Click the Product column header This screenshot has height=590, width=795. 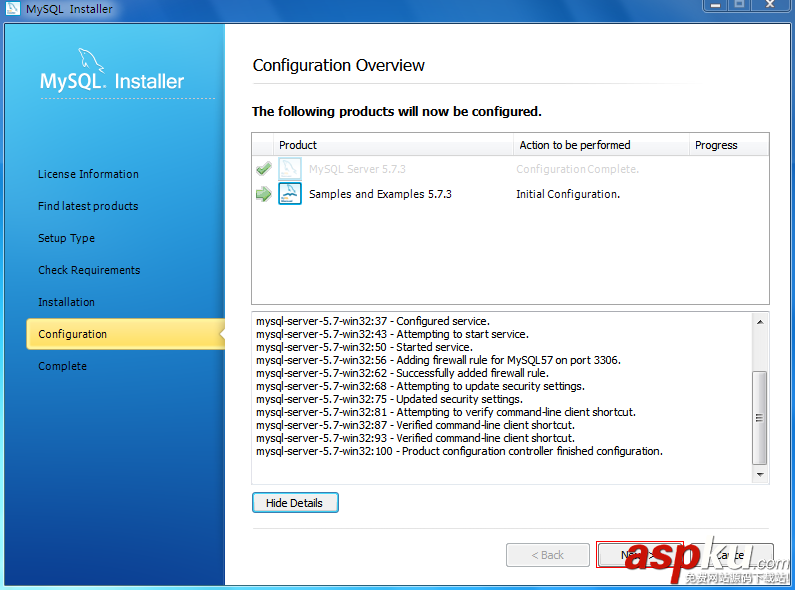point(393,145)
